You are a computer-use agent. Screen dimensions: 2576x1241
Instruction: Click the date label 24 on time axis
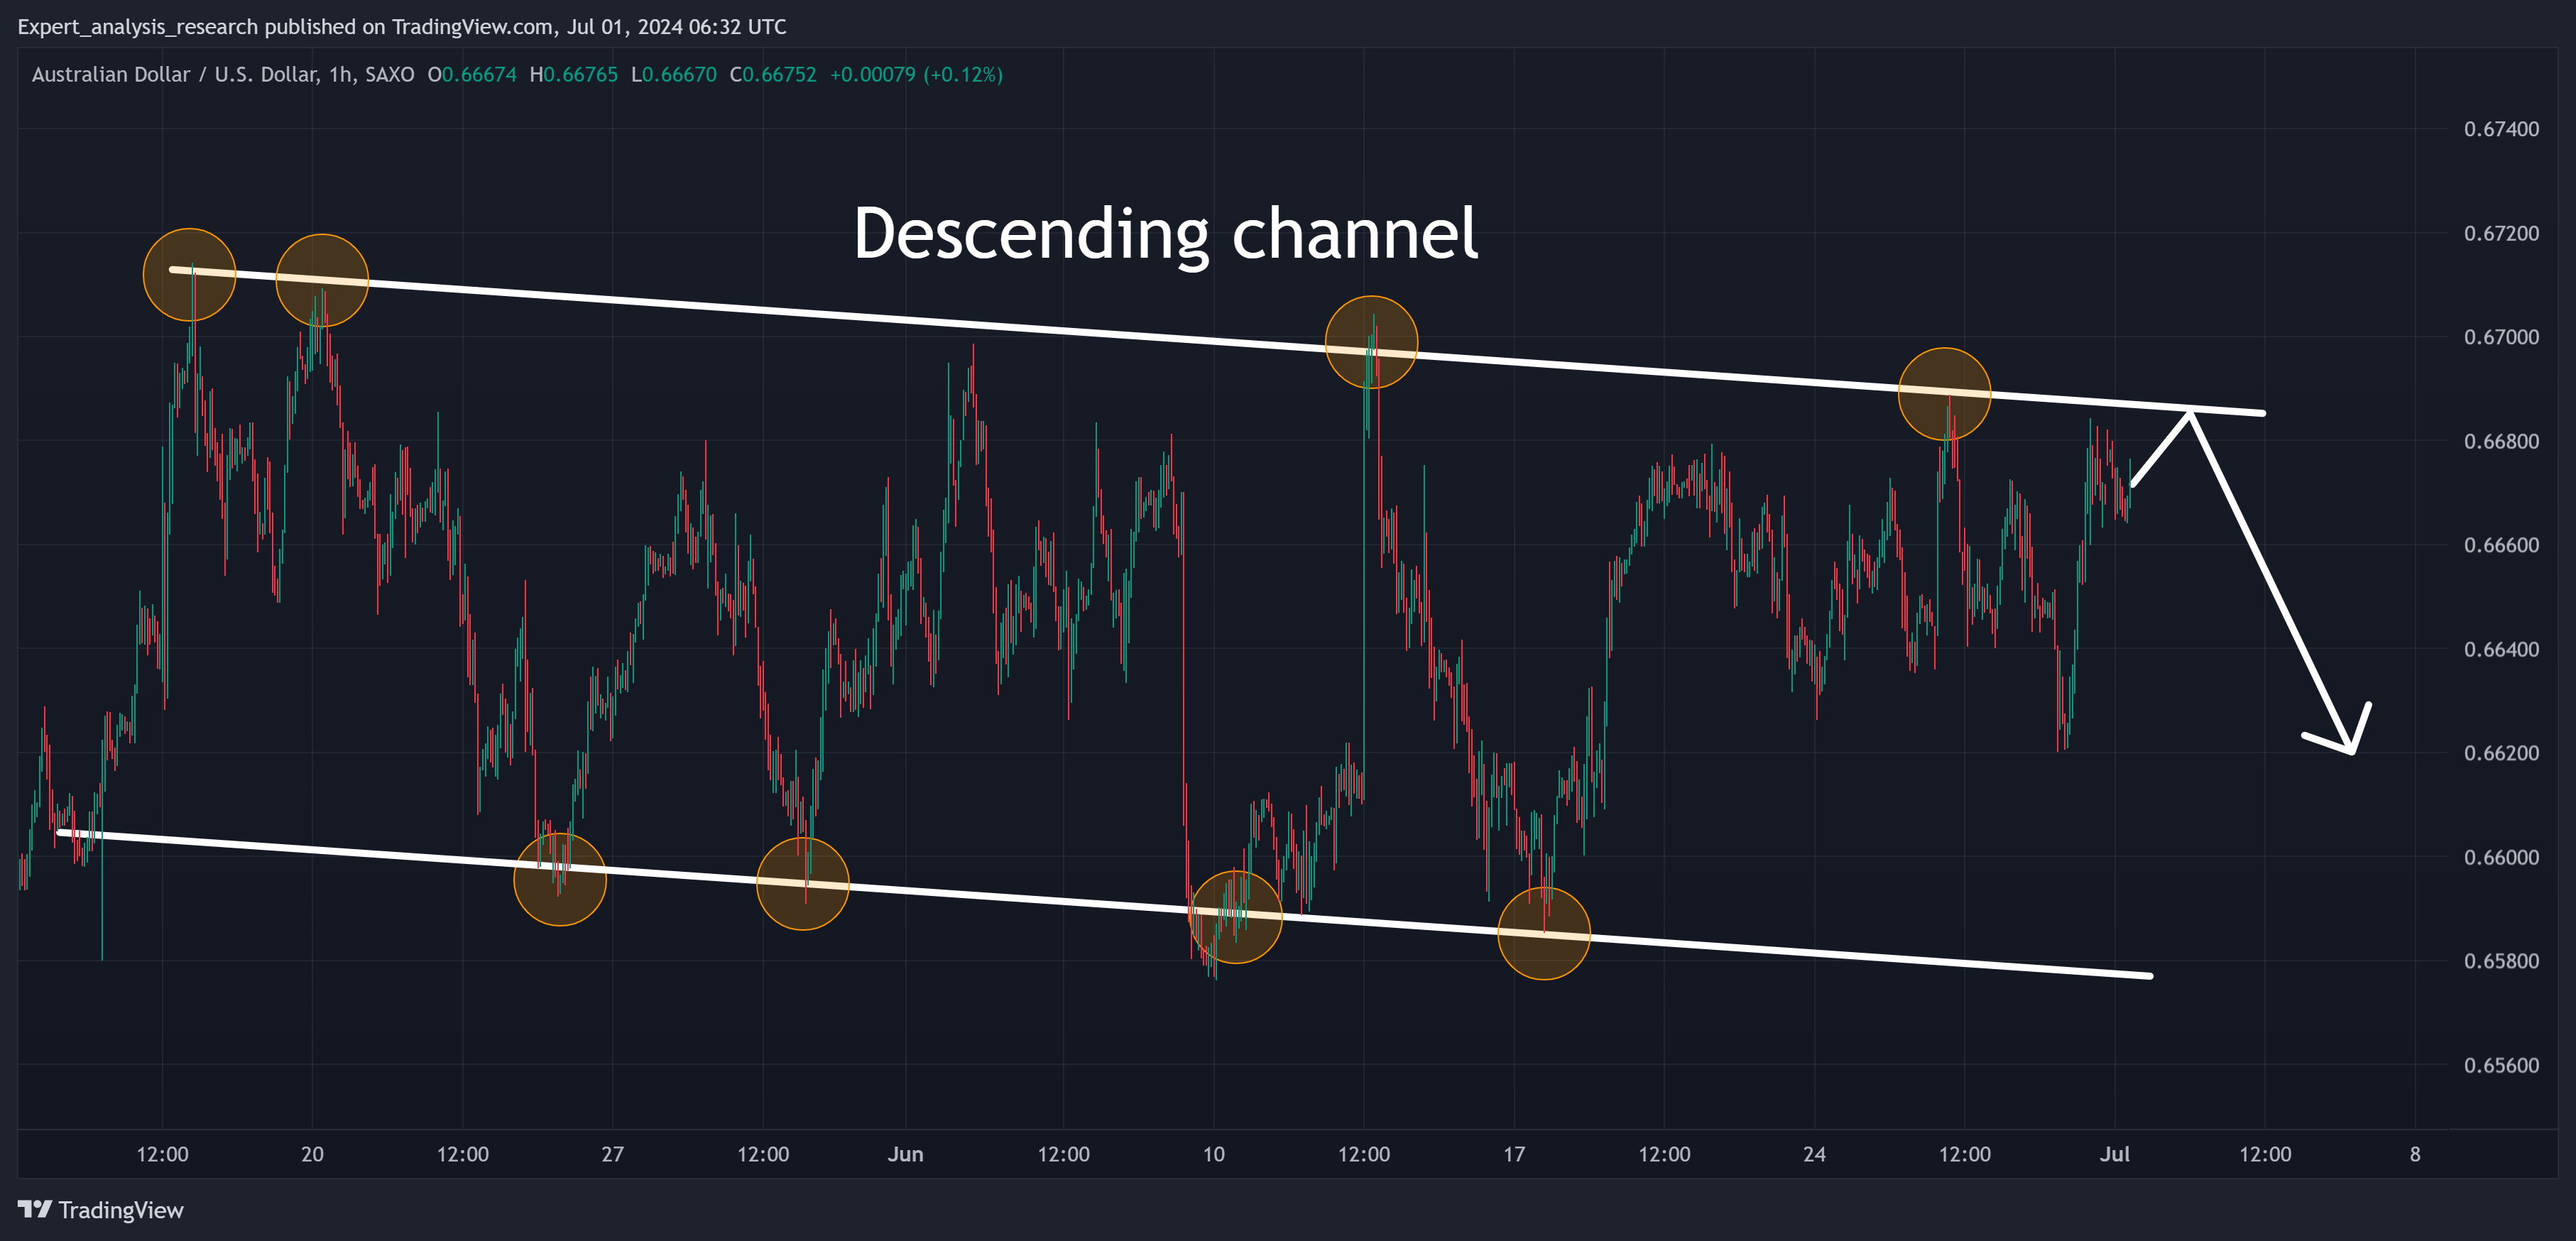[x=1814, y=1154]
